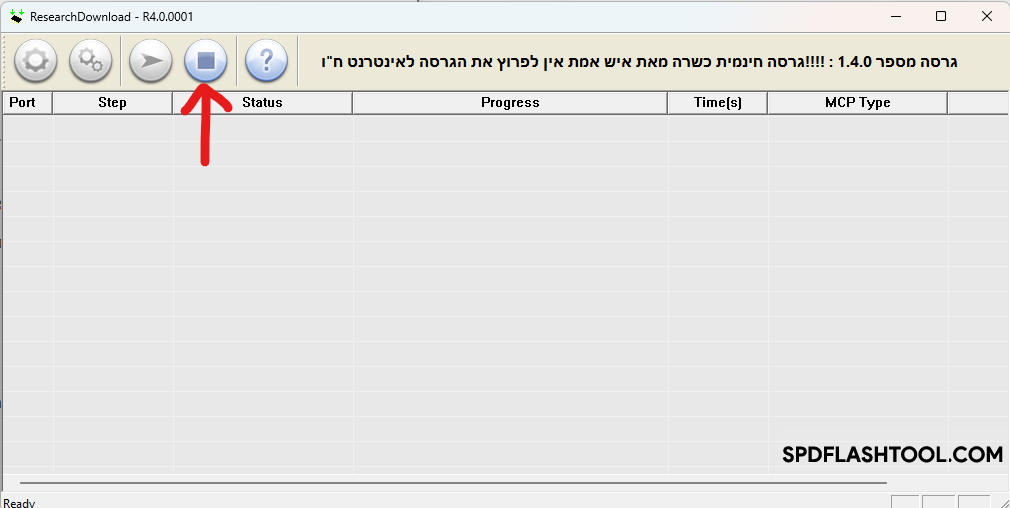Click the Ready status bar text
The height and width of the screenshot is (508, 1010).
(20, 502)
